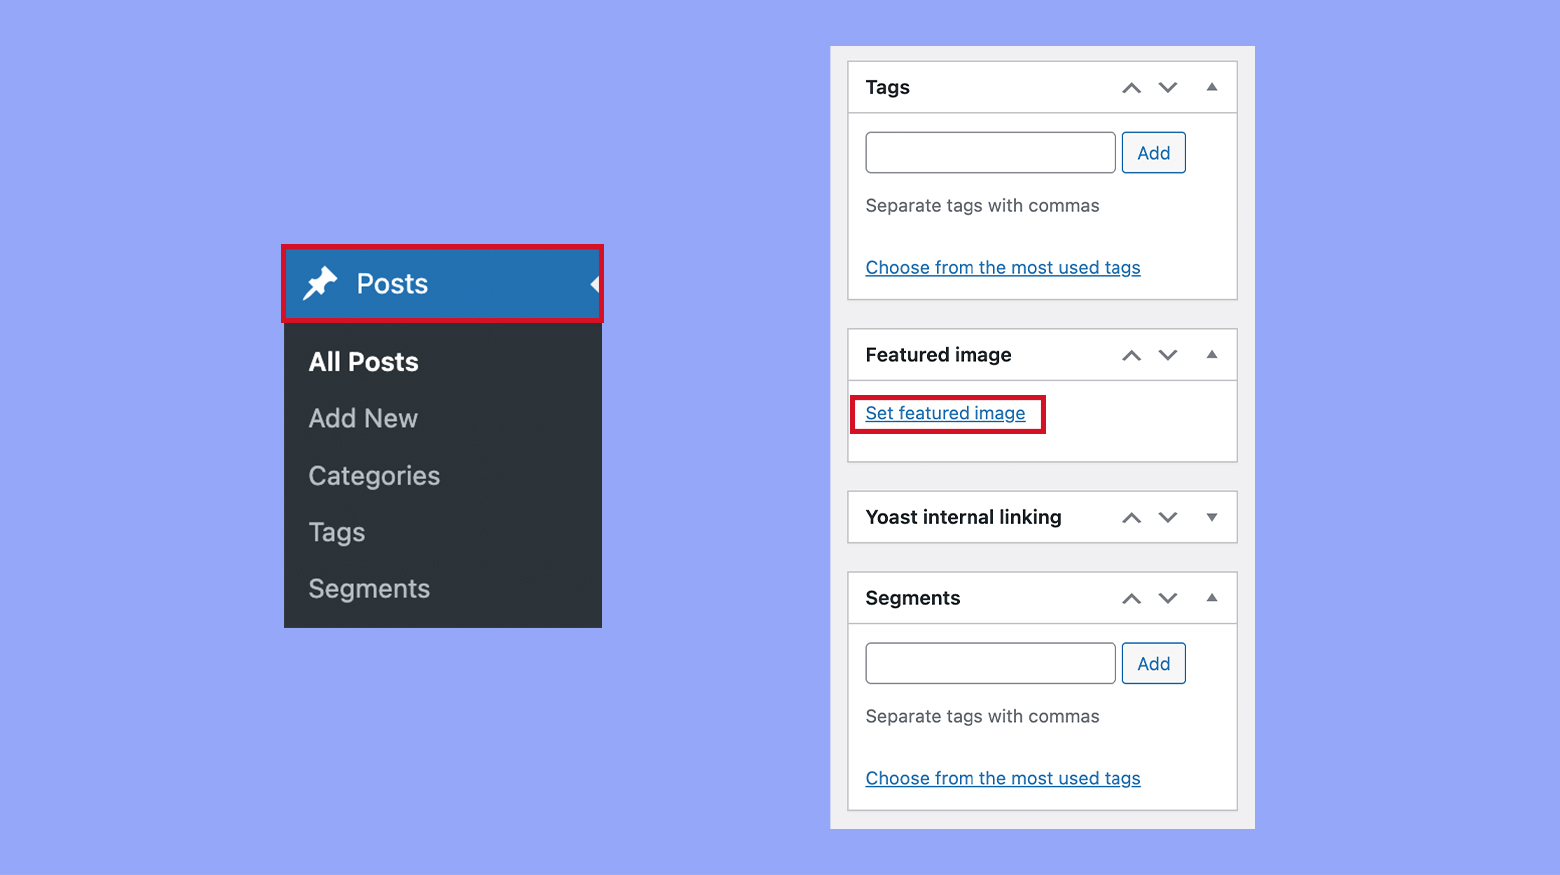
Task: Open All Posts from the sidebar menu
Action: pyautogui.click(x=363, y=361)
